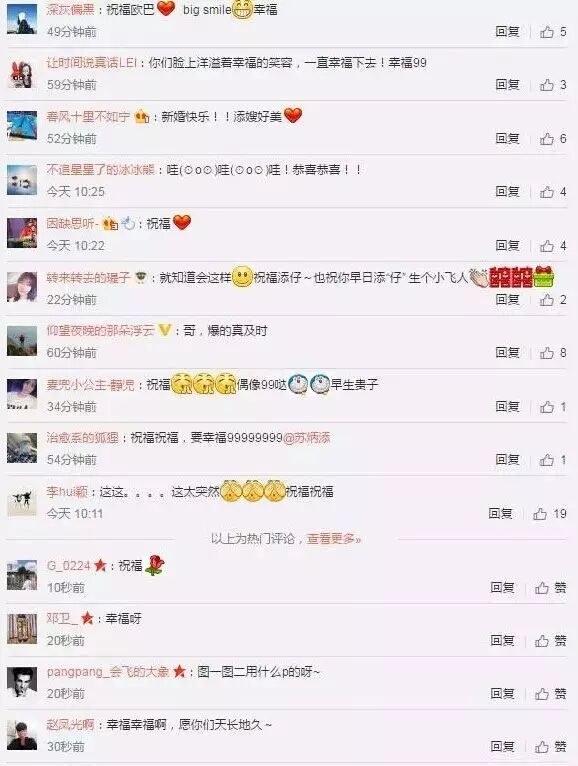This screenshot has height=766, width=578.
Task: Reply to 李hui颖's comment
Action: (500, 513)
